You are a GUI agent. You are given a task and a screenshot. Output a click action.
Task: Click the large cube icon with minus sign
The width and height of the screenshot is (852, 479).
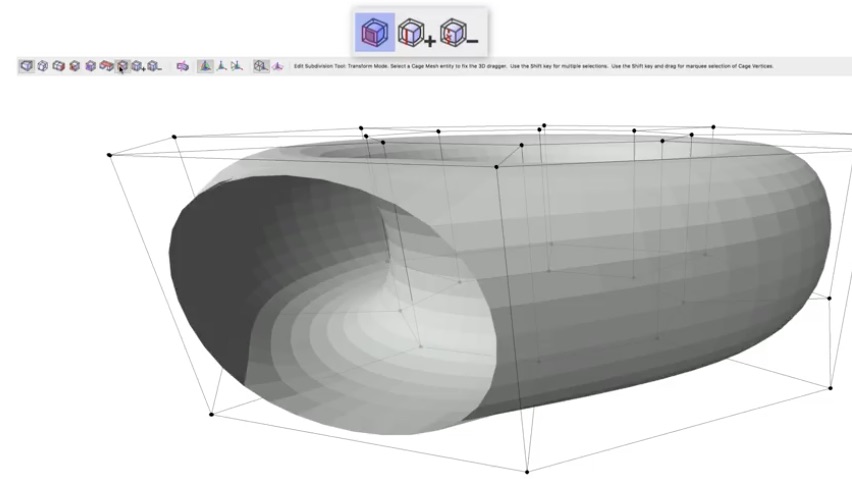click(x=460, y=33)
